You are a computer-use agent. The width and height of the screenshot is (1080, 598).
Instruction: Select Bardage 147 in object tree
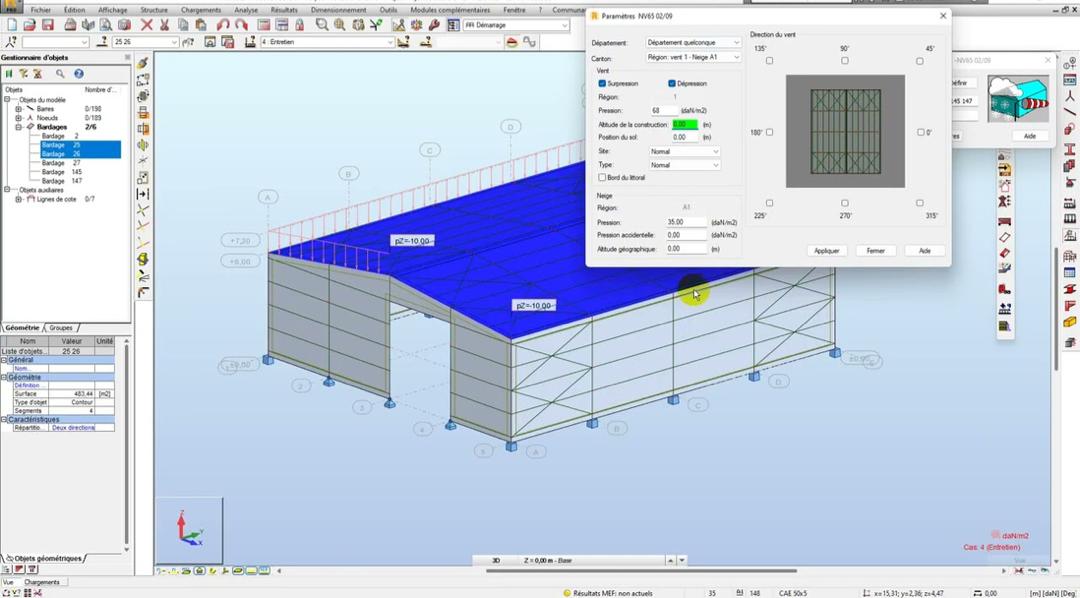click(63, 181)
